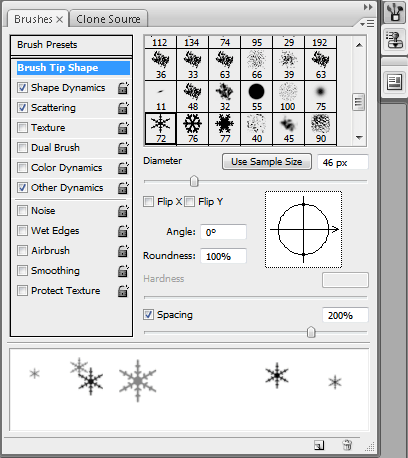Select the 45 swirl brush thumbnail

(289, 129)
